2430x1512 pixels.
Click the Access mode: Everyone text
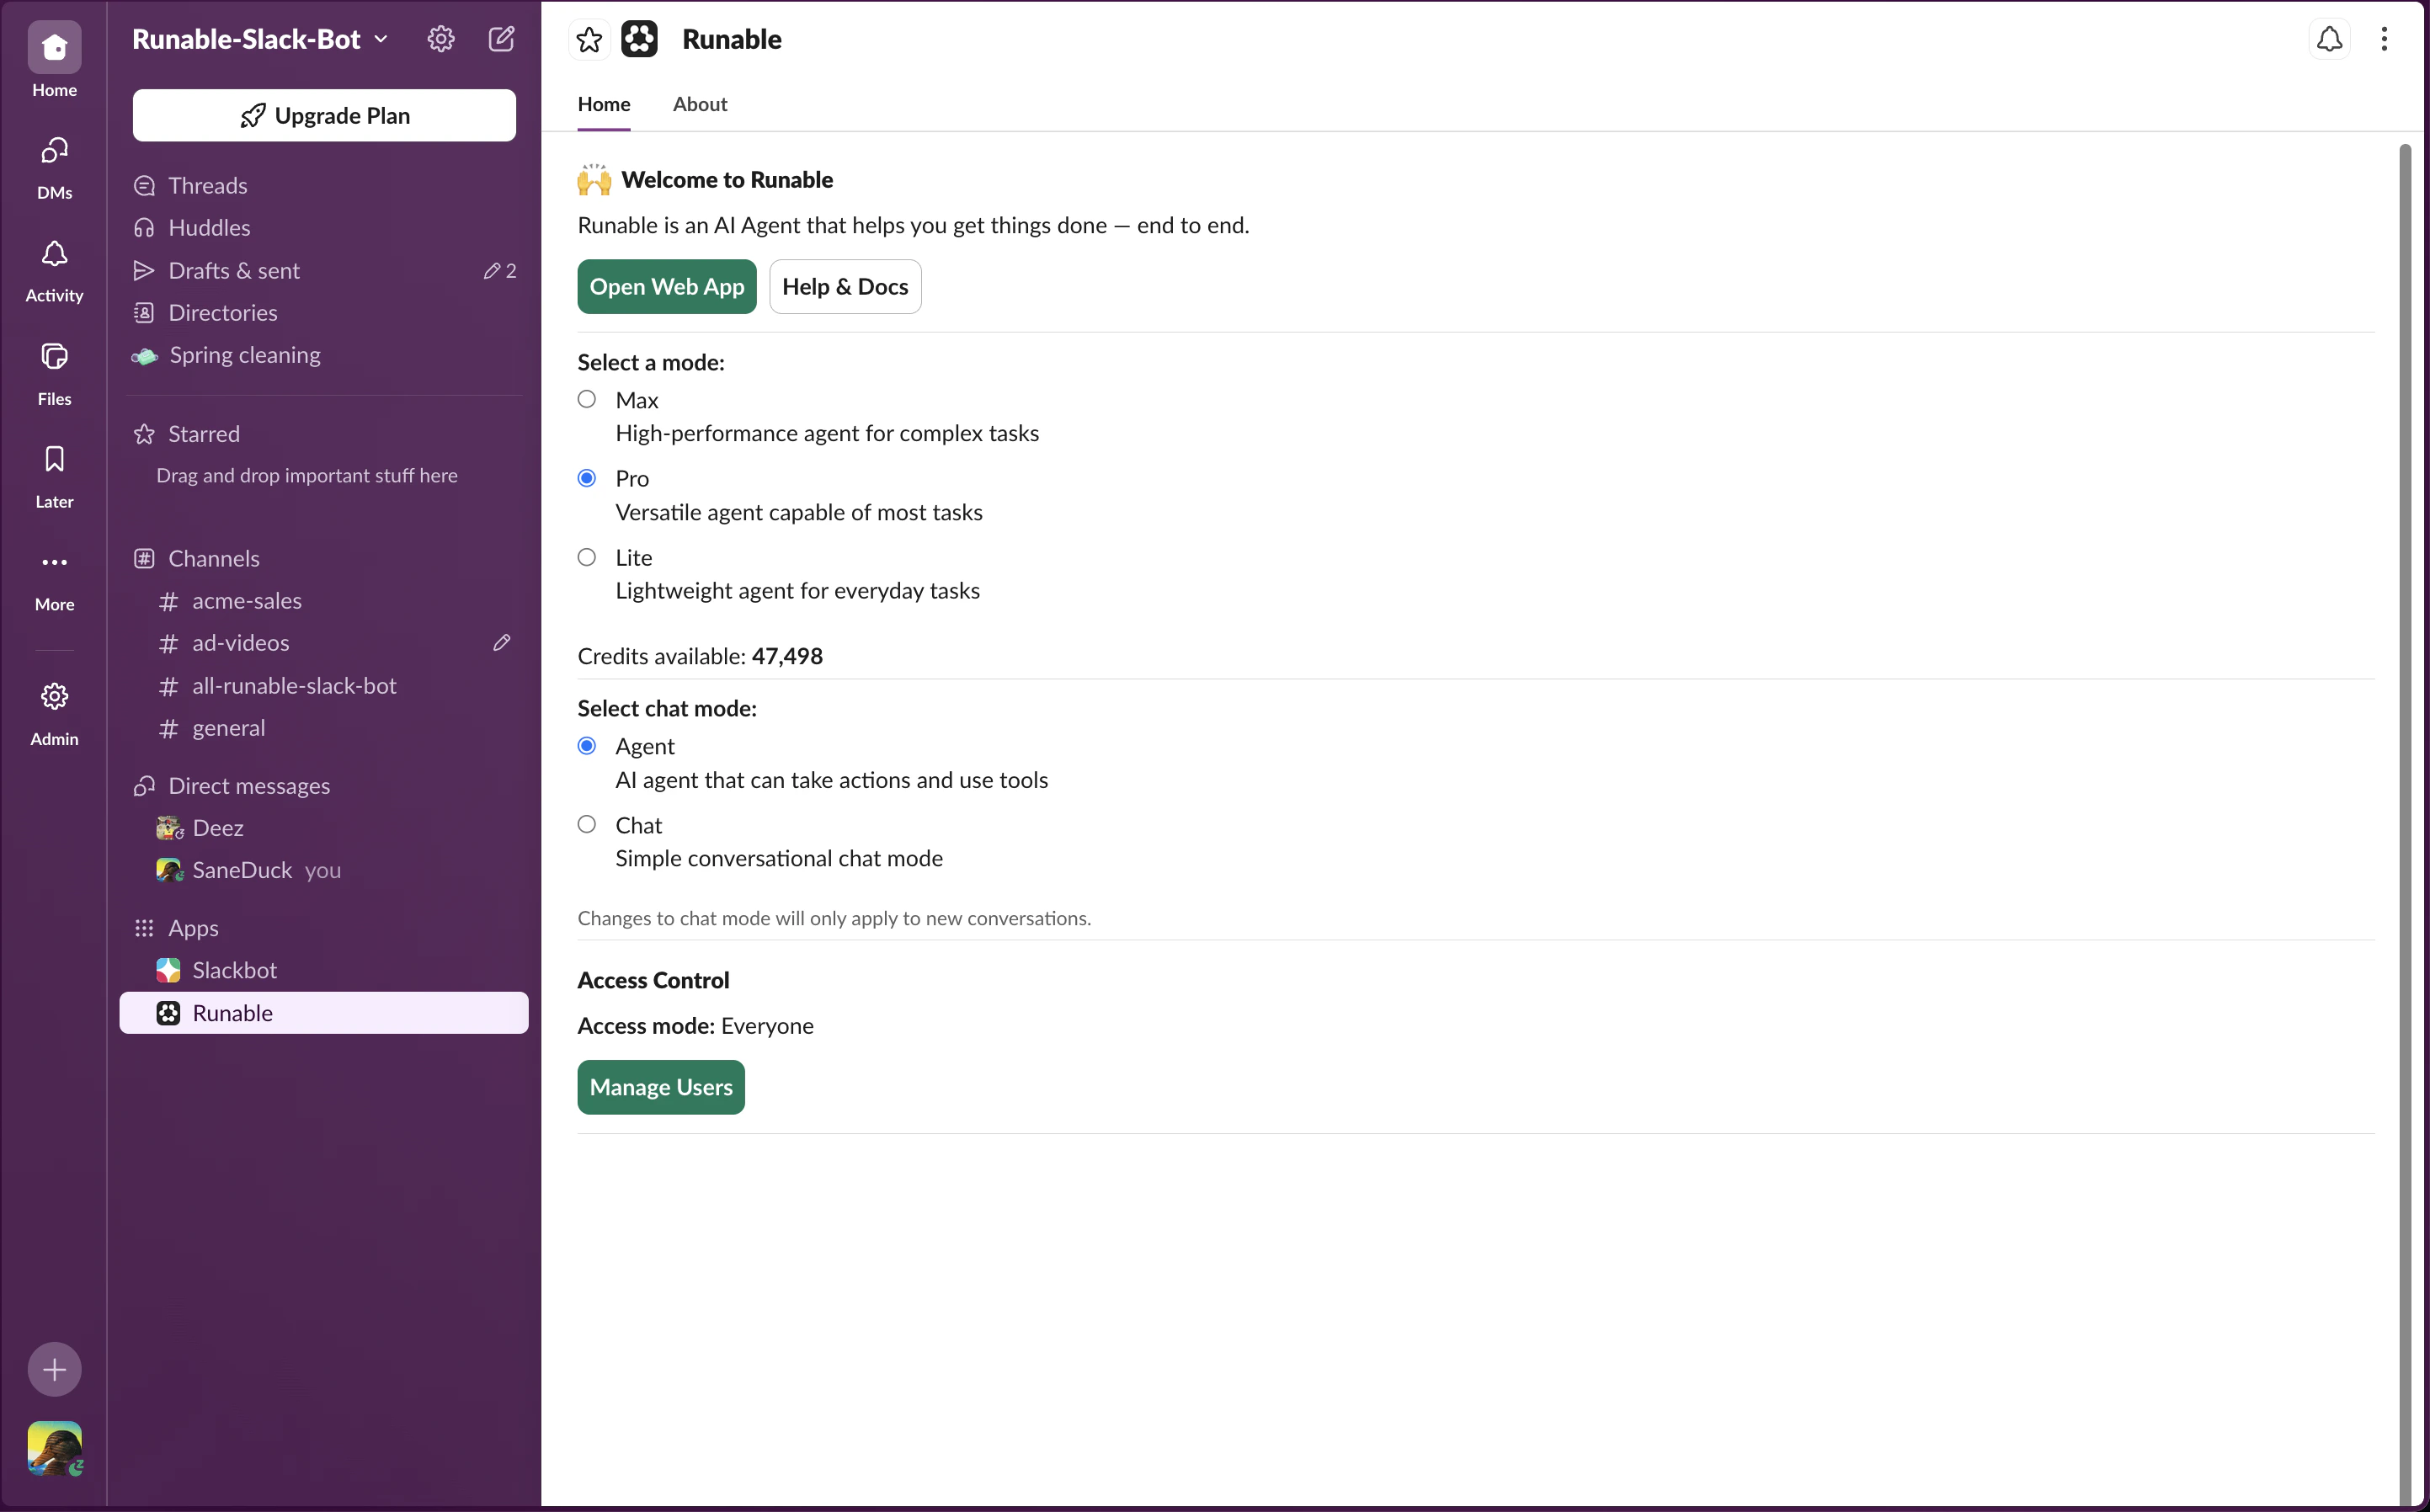tap(696, 1026)
